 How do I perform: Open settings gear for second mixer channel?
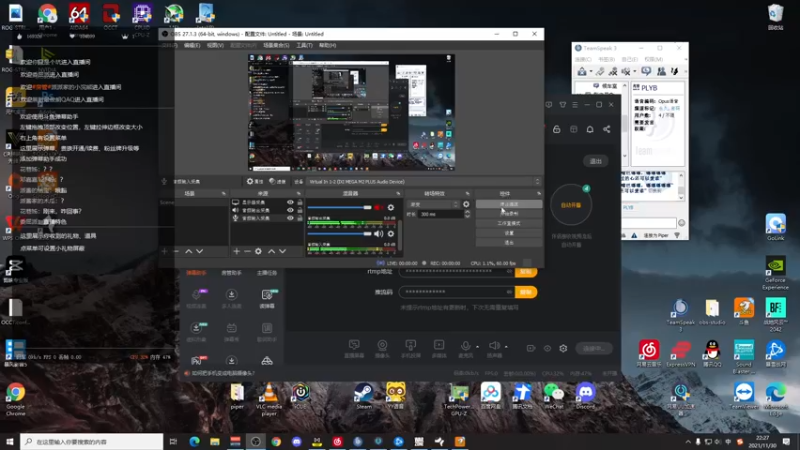391,234
